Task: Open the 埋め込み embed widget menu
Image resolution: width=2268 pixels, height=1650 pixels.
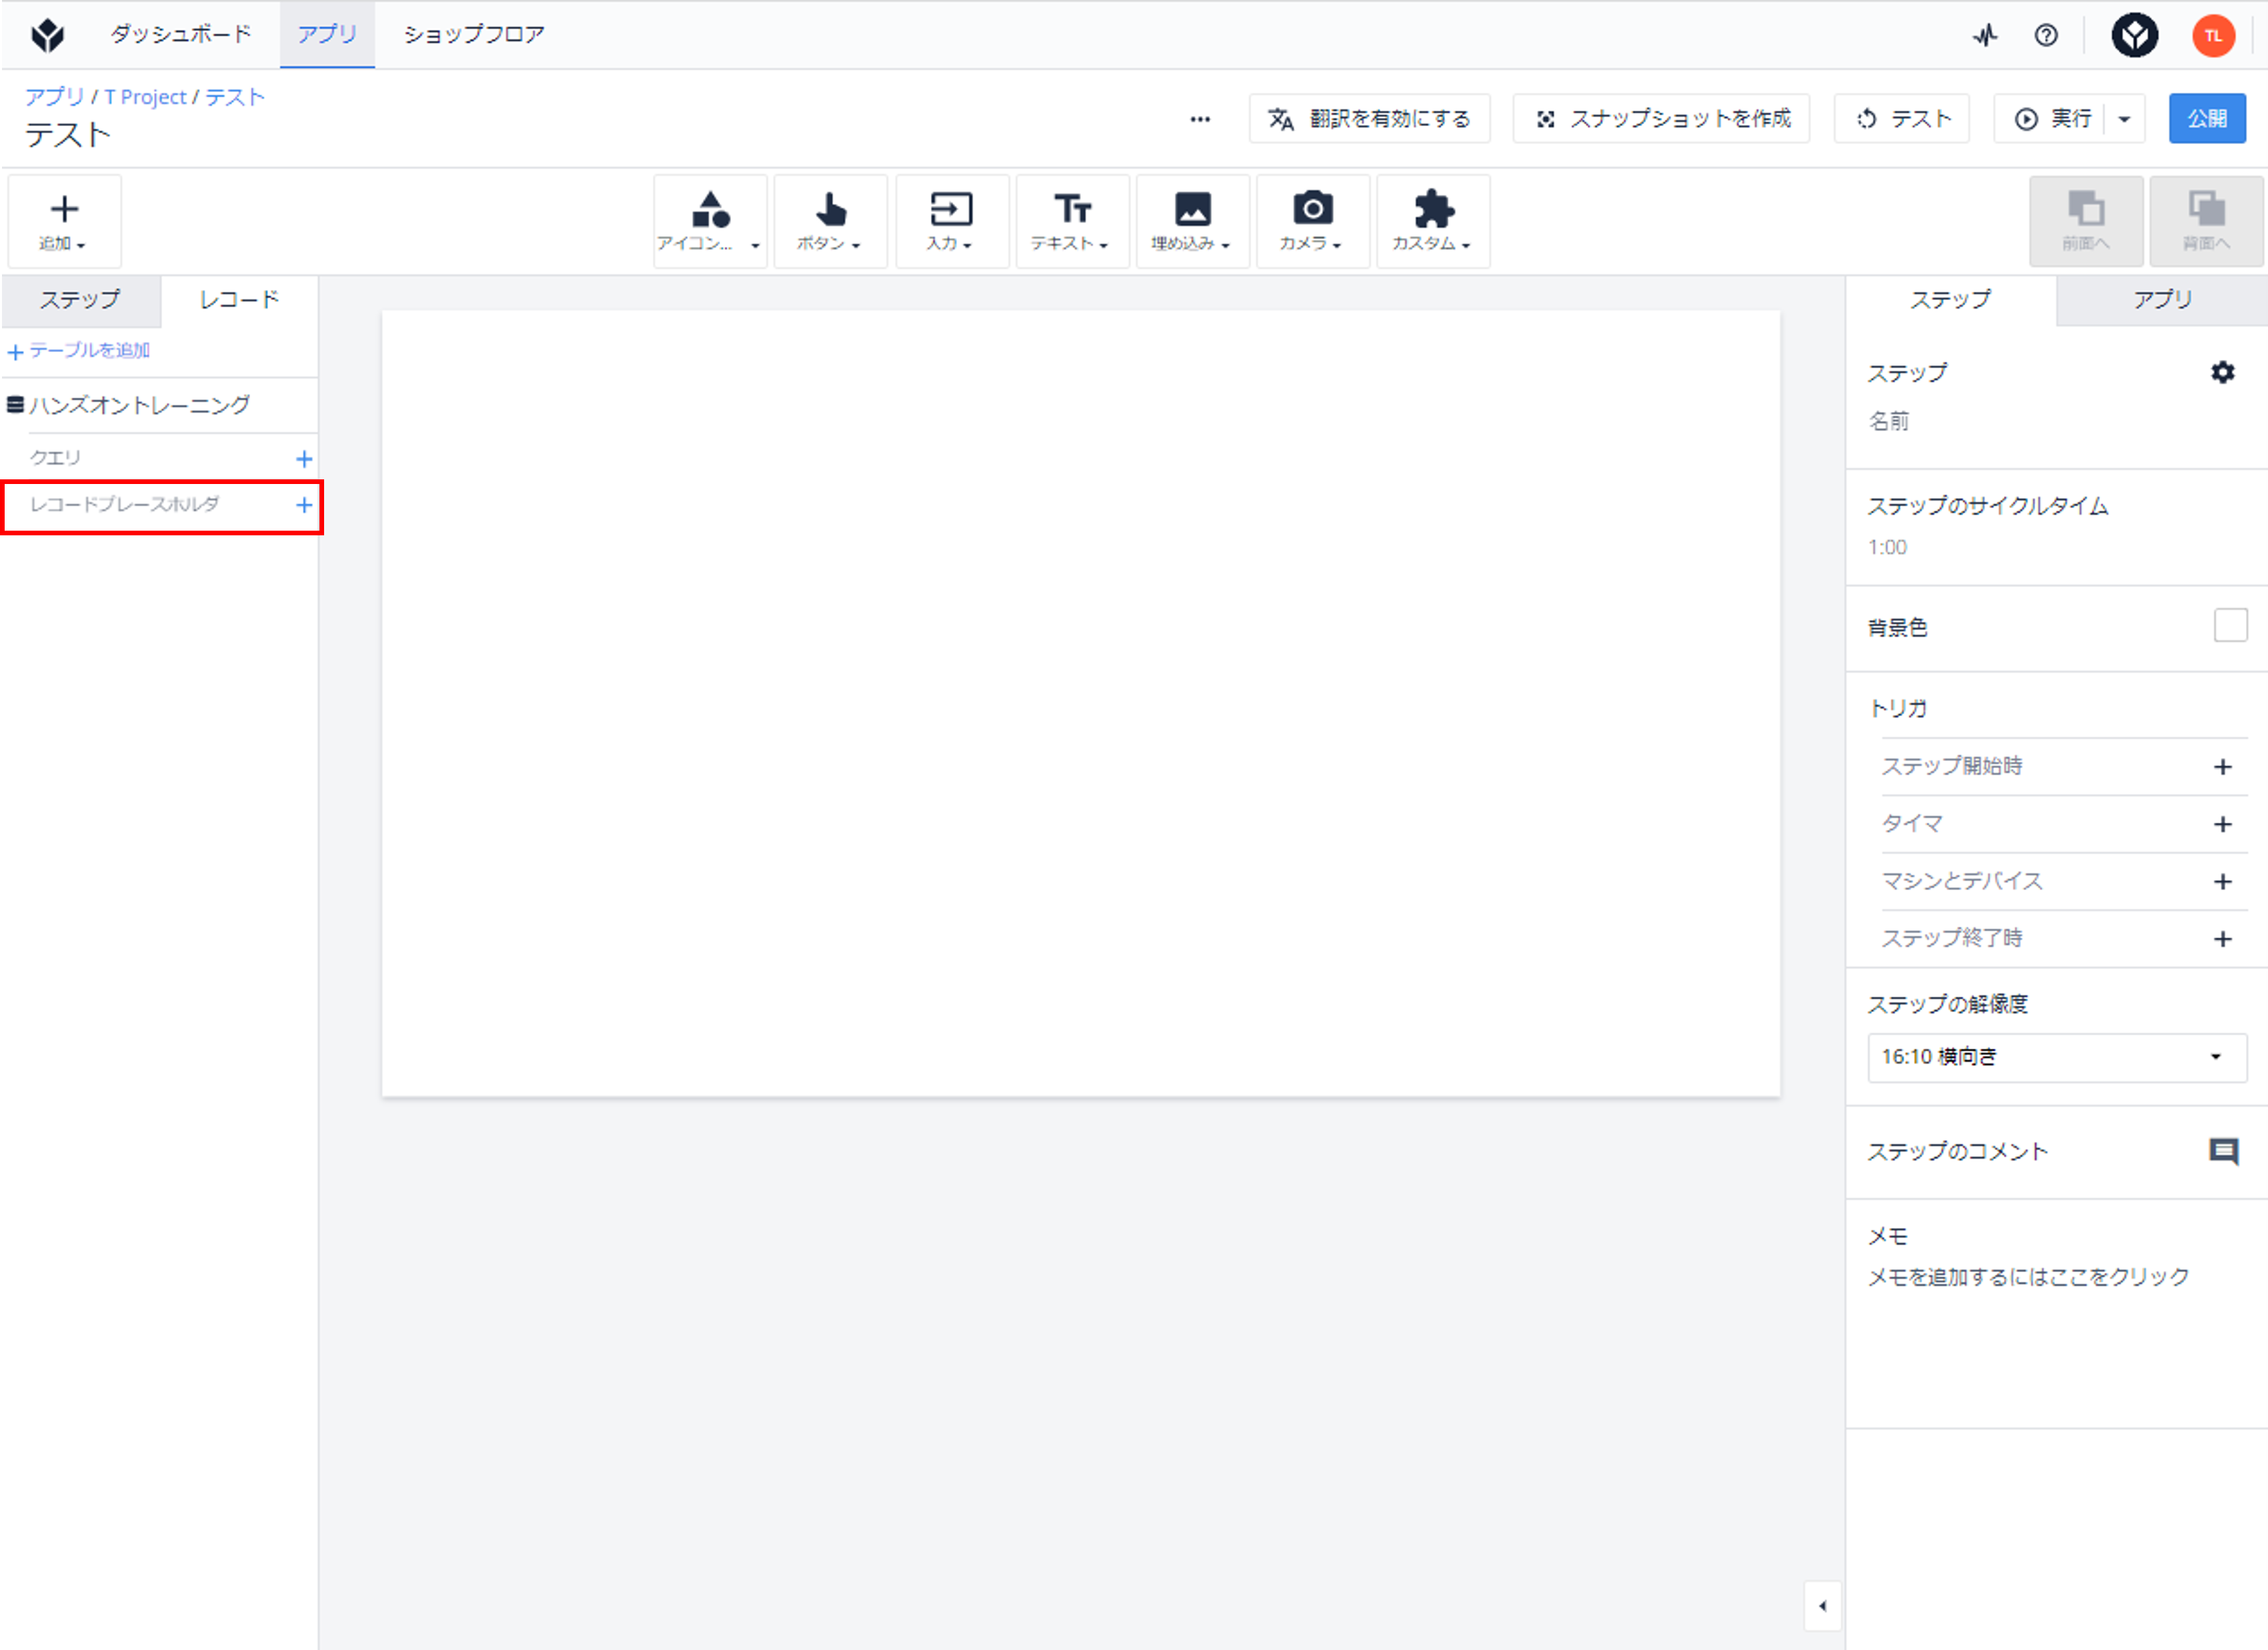Action: click(1192, 221)
